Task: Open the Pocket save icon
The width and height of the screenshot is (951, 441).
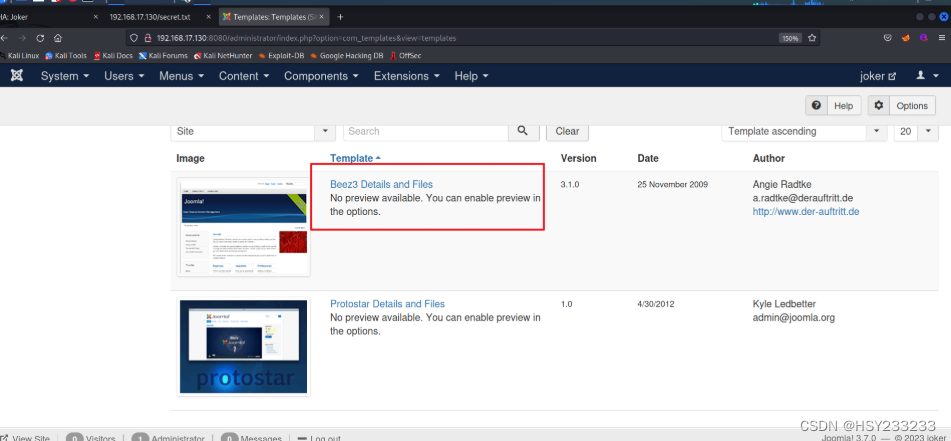Action: [x=887, y=38]
